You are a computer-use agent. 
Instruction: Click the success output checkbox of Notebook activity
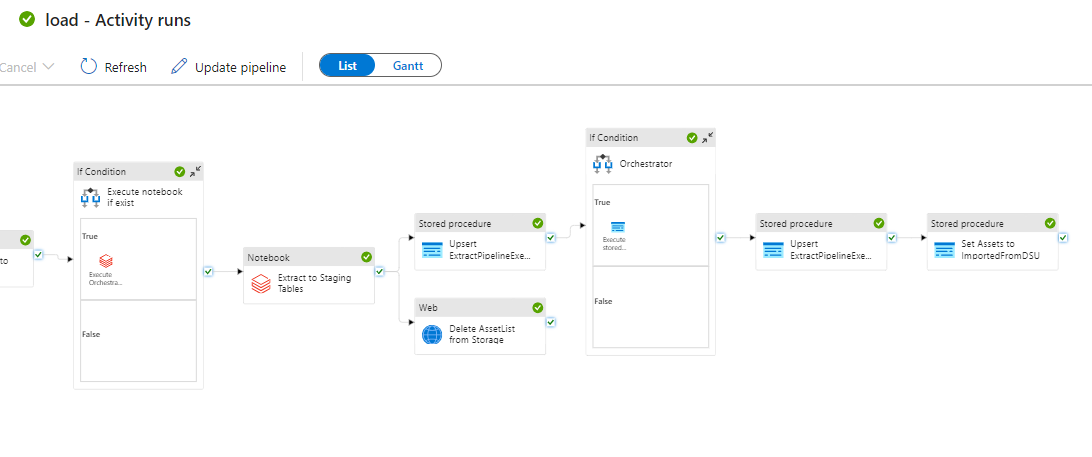pos(380,271)
